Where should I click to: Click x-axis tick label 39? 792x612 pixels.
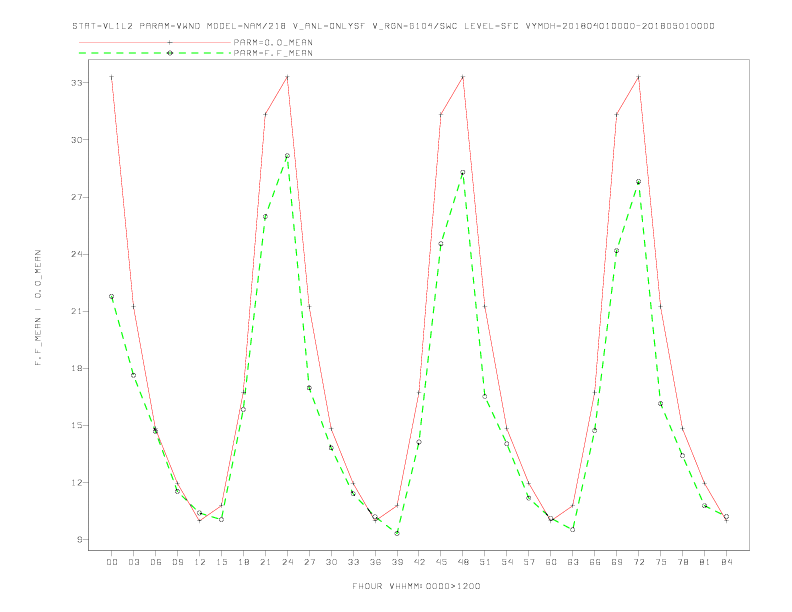(x=397, y=562)
